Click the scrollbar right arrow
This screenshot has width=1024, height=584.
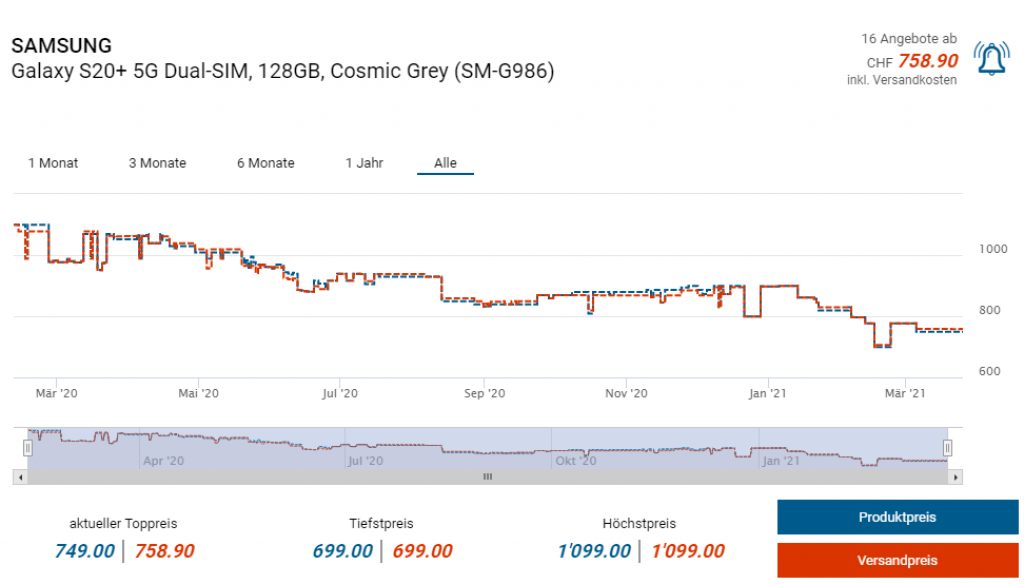point(956,477)
